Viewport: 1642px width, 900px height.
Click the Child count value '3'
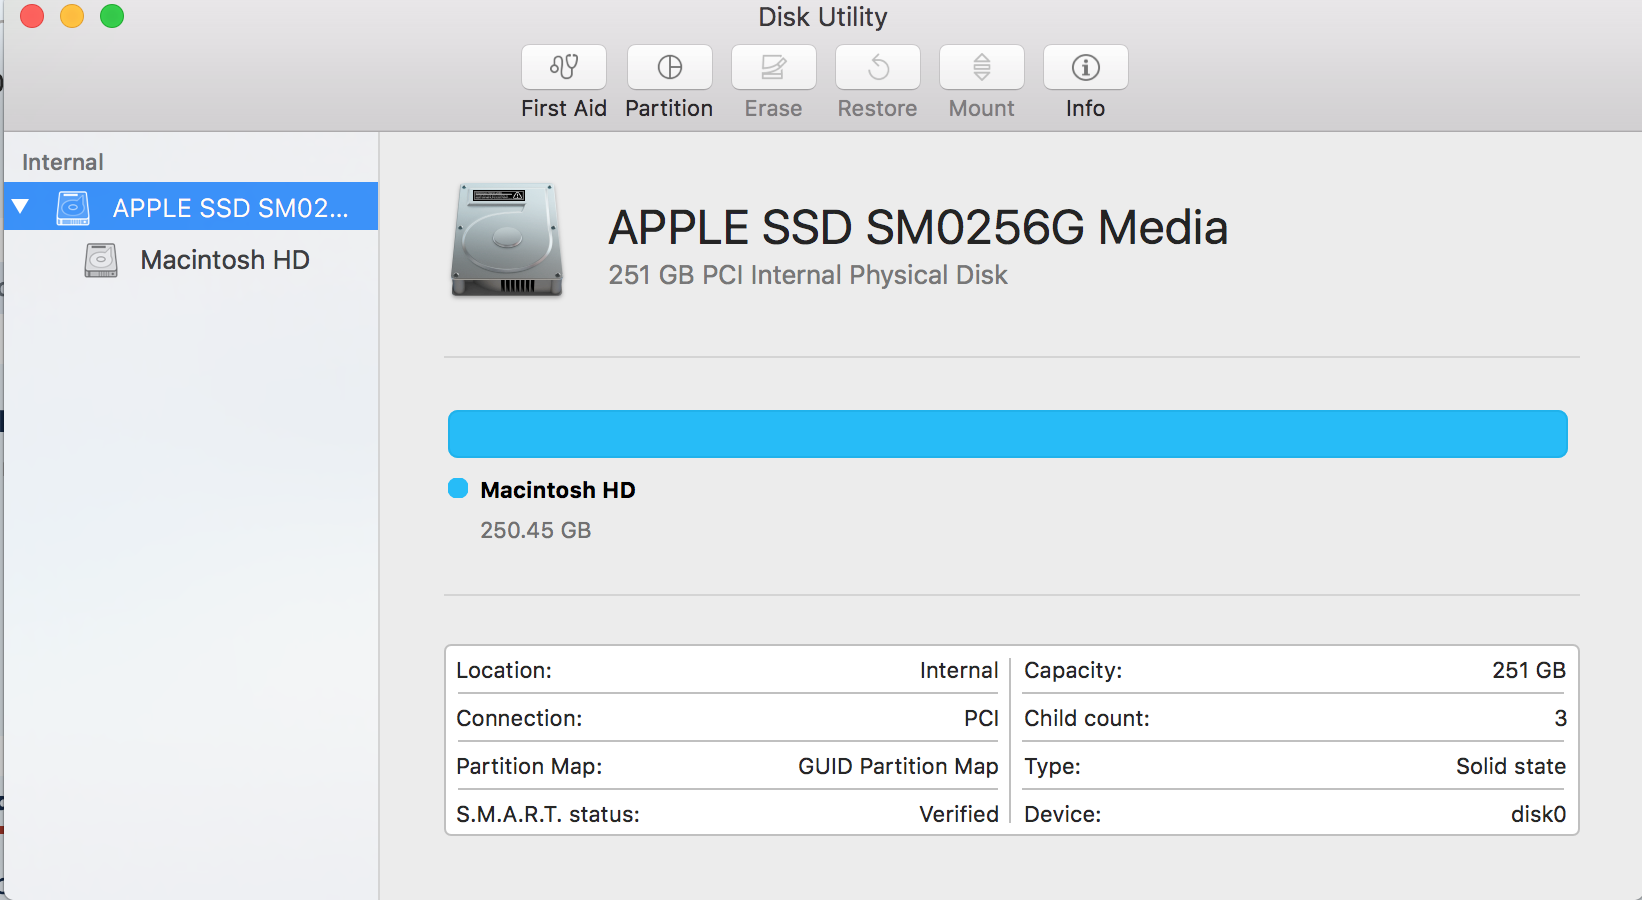pyautogui.click(x=1560, y=718)
